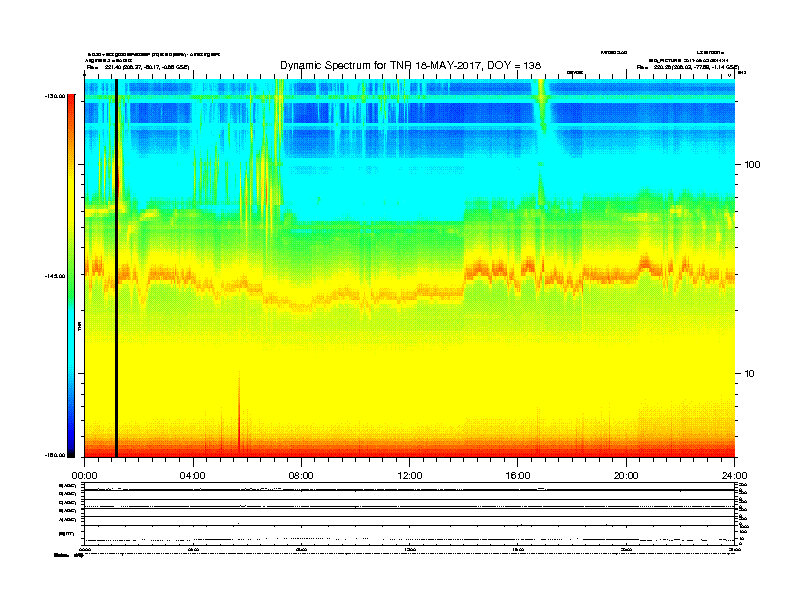Viewport: 792px width, 612px height.
Task: Click the large 12:00 time axis label
Action: point(410,475)
